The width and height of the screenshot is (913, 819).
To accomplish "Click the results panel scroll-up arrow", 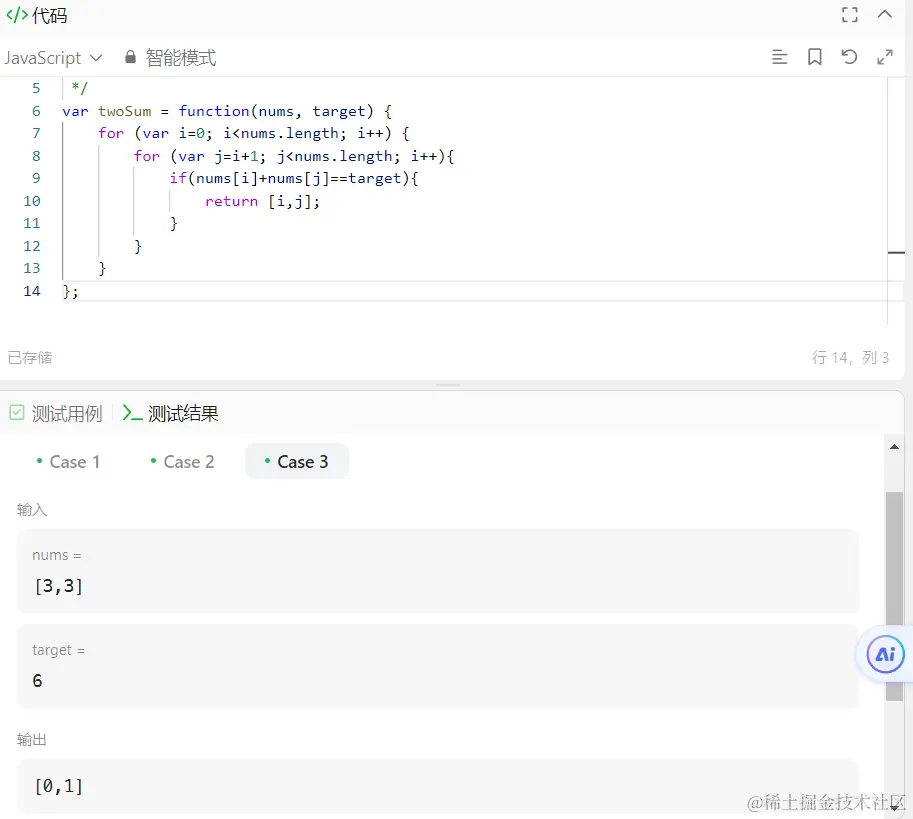I will click(894, 447).
